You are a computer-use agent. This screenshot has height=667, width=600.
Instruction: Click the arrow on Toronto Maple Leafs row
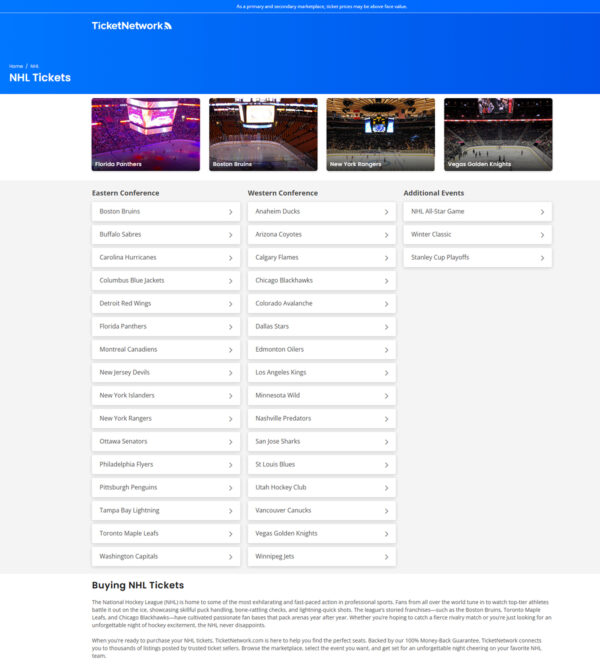pyautogui.click(x=230, y=534)
